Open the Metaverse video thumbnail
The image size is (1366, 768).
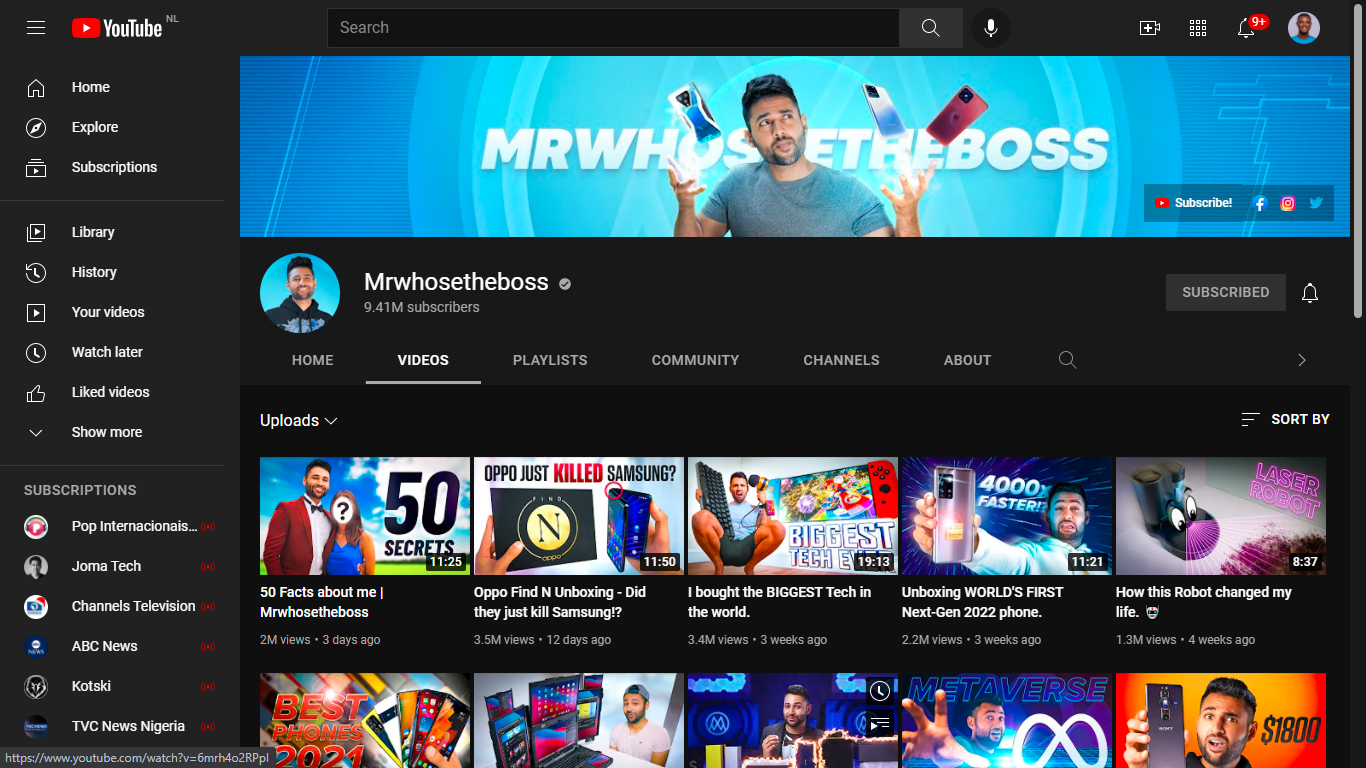1007,720
